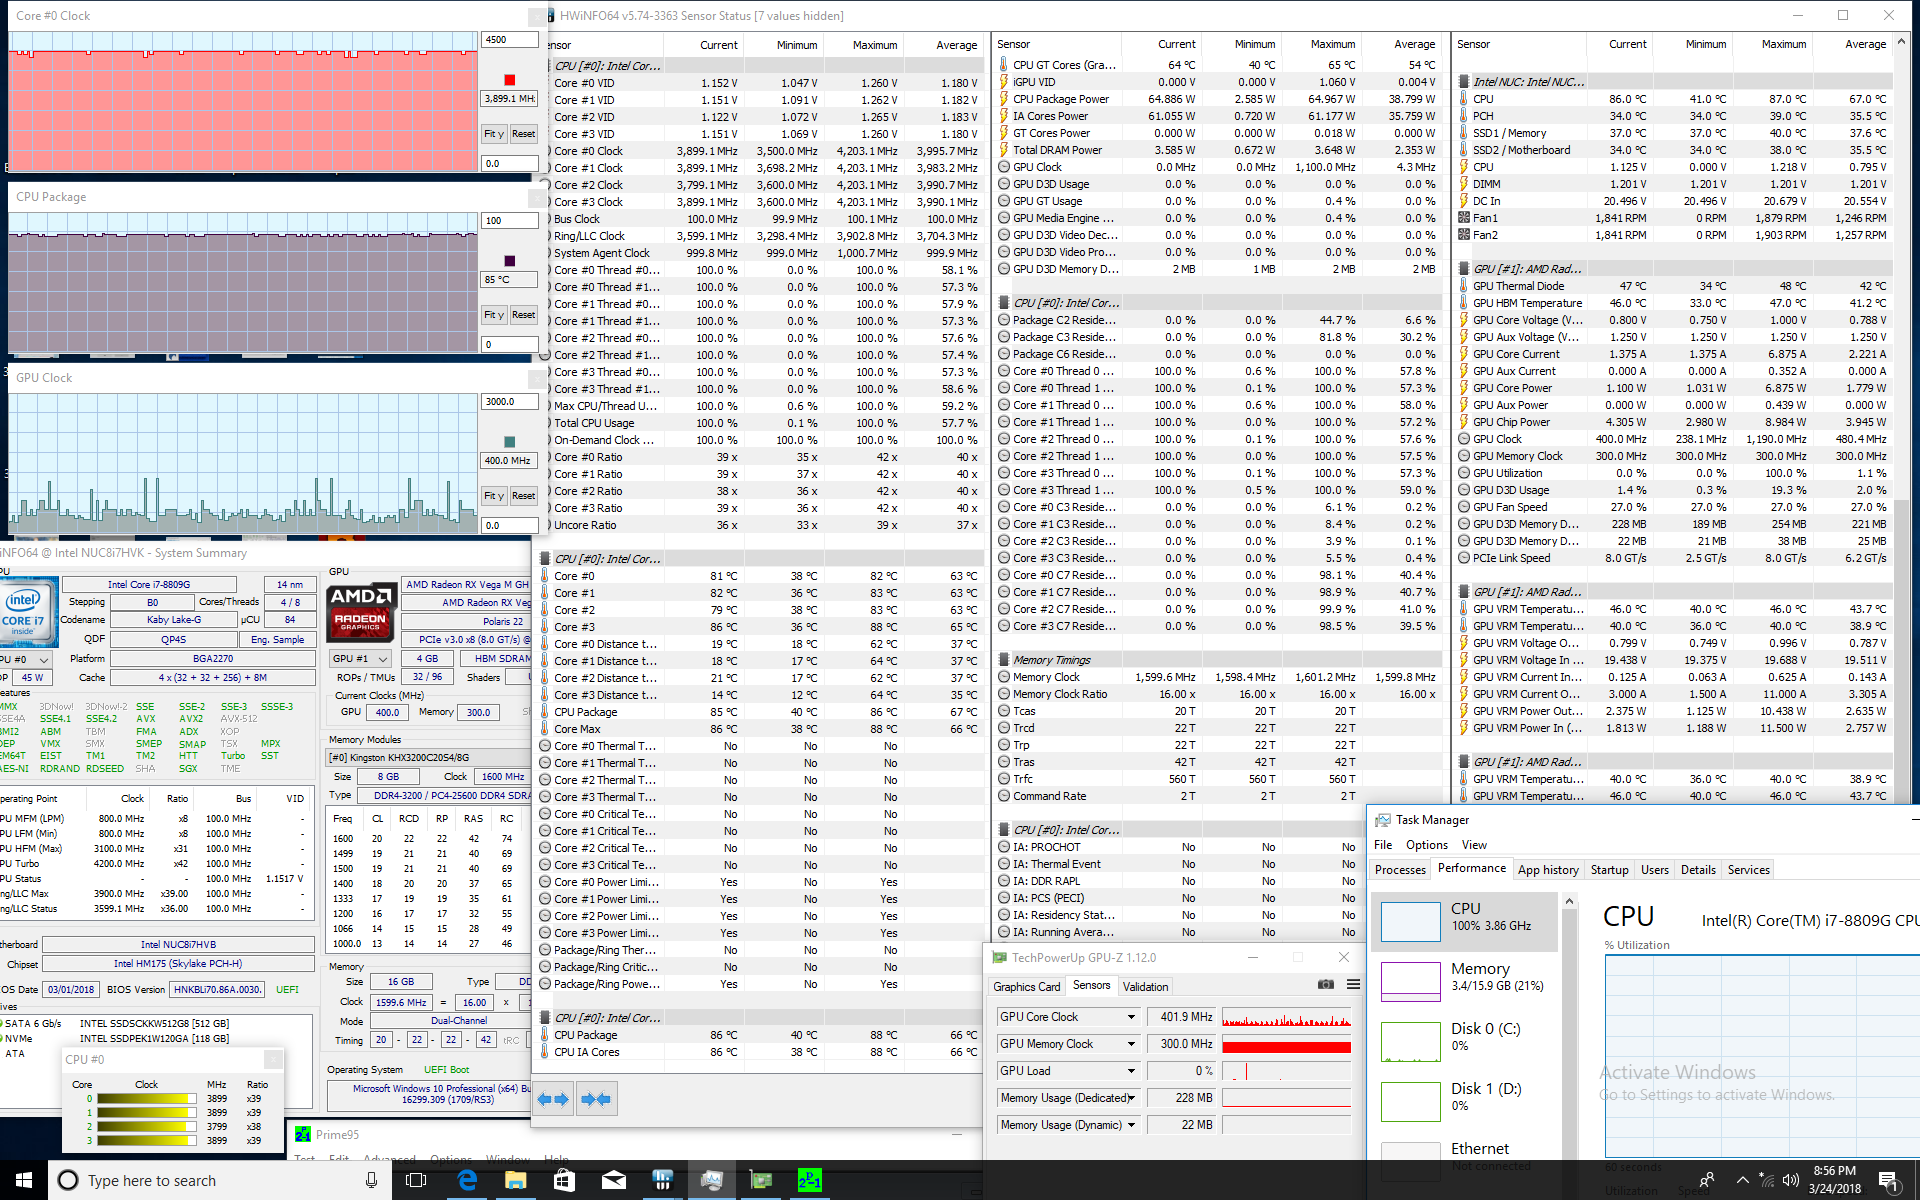Open the View menu in Task Manager

coord(1474,845)
